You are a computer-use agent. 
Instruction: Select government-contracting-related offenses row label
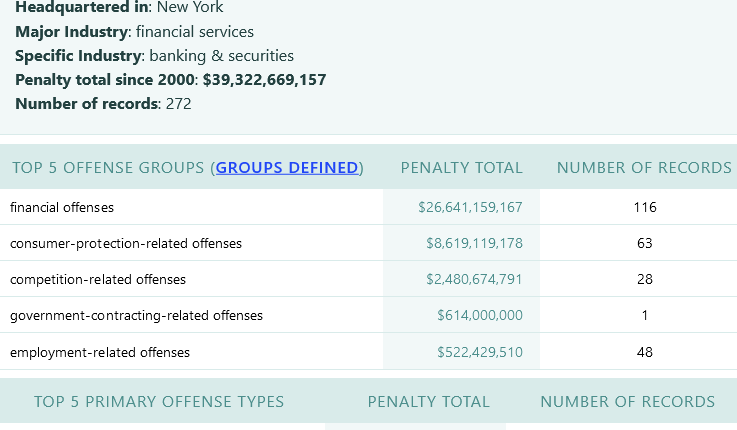(136, 315)
